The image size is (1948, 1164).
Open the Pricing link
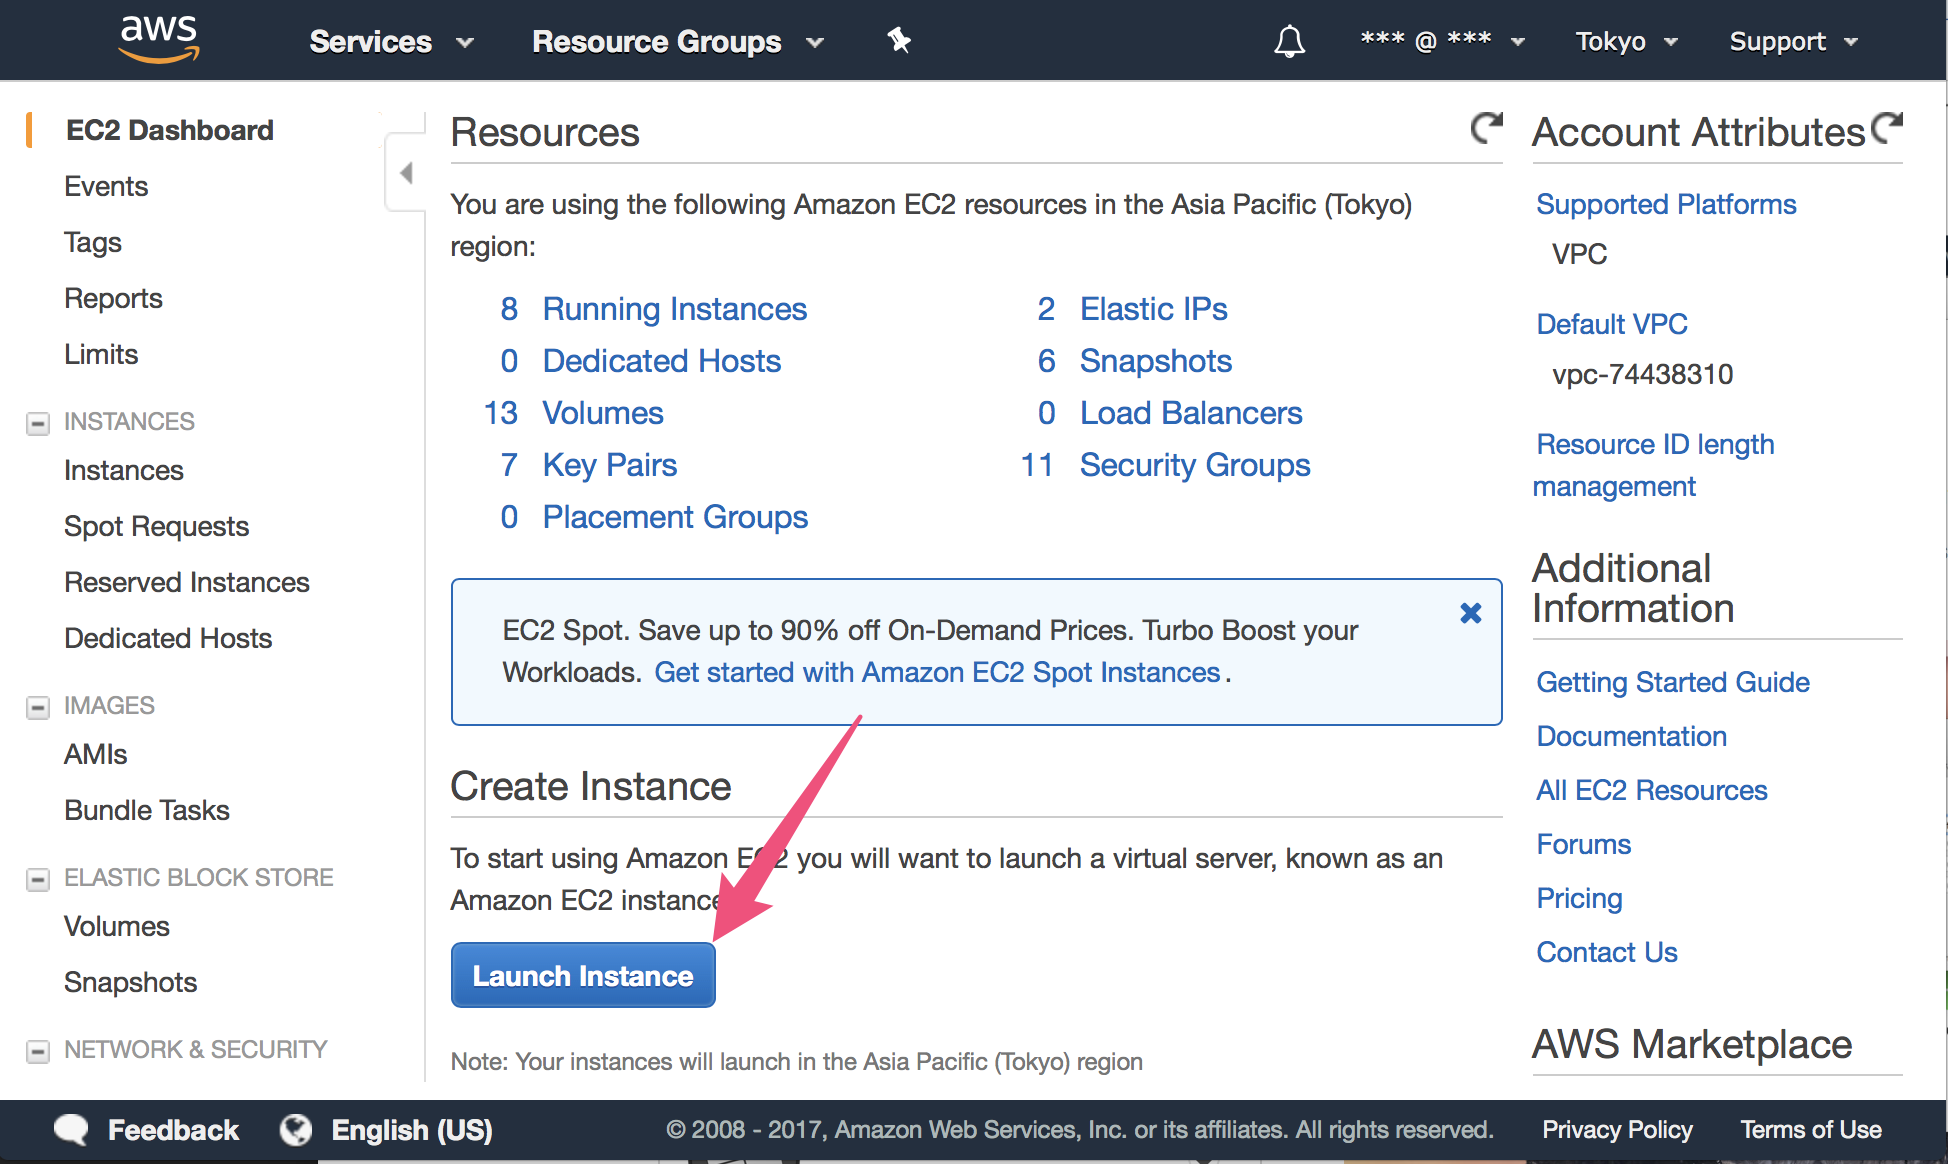tap(1580, 898)
